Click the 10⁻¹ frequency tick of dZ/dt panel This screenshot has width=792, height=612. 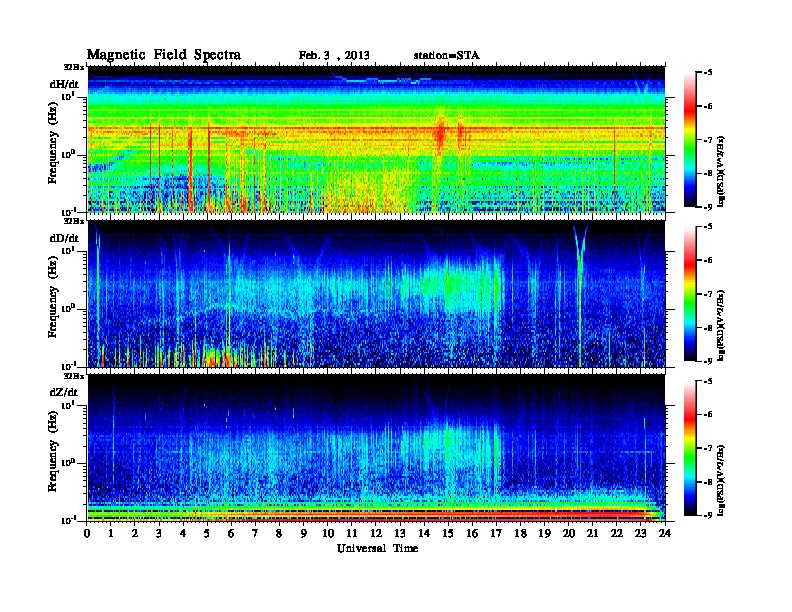pos(68,520)
